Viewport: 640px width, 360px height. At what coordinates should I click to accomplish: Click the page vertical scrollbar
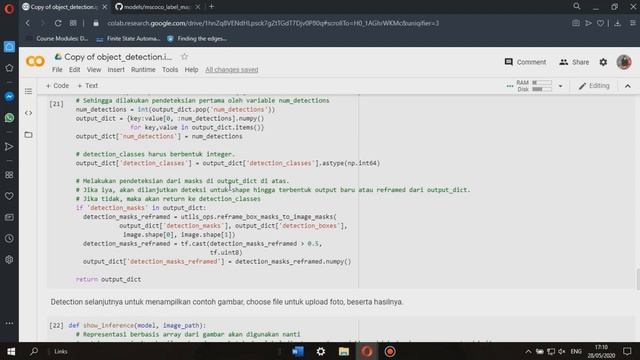(x=637, y=279)
